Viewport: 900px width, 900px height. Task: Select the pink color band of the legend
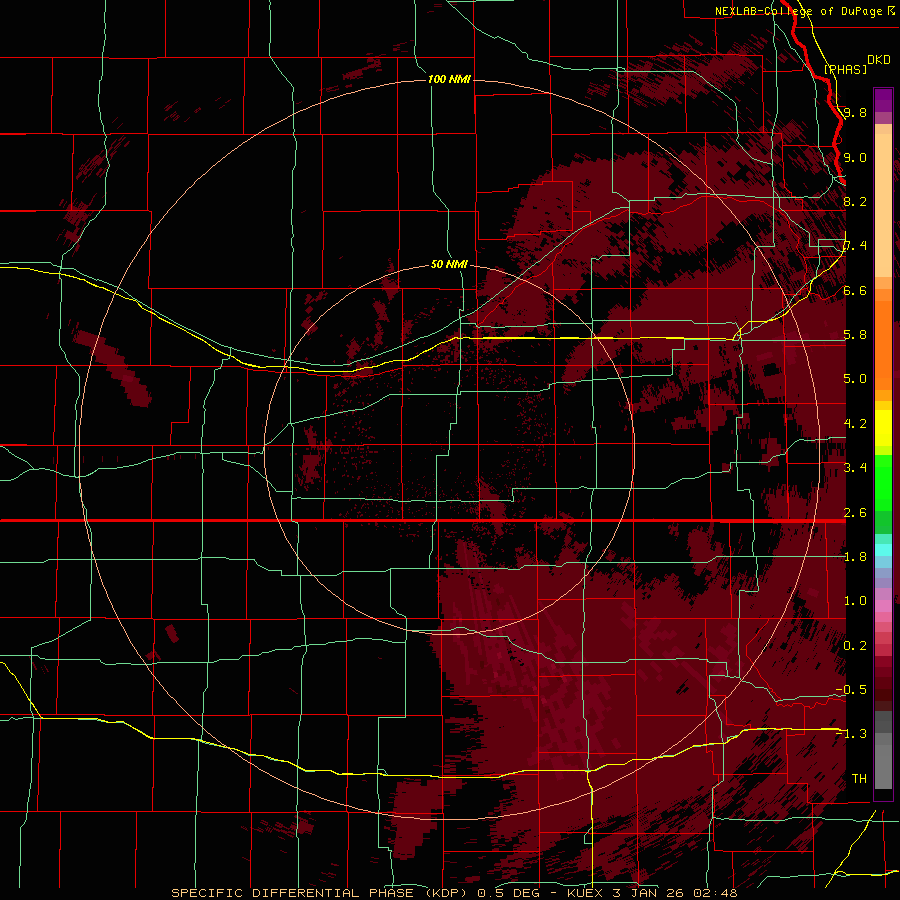coord(883,606)
